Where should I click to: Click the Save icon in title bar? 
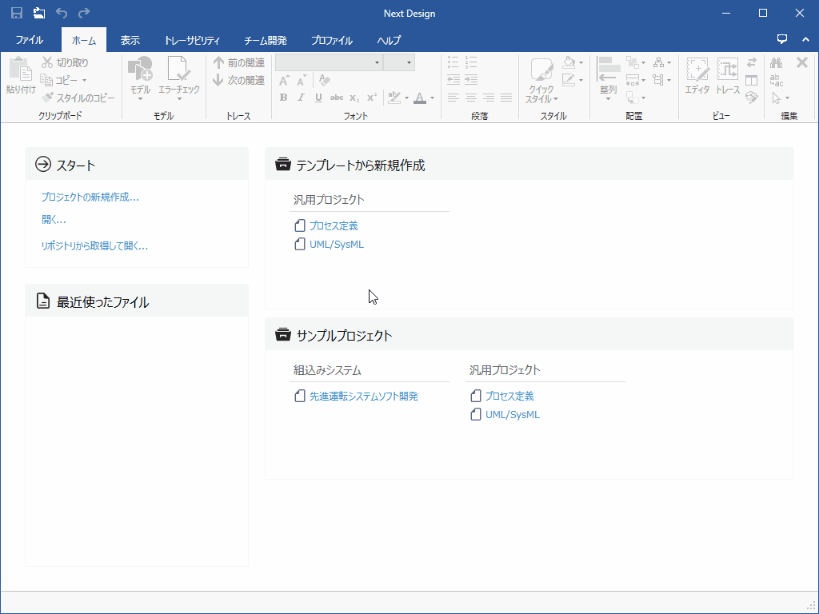[17, 13]
